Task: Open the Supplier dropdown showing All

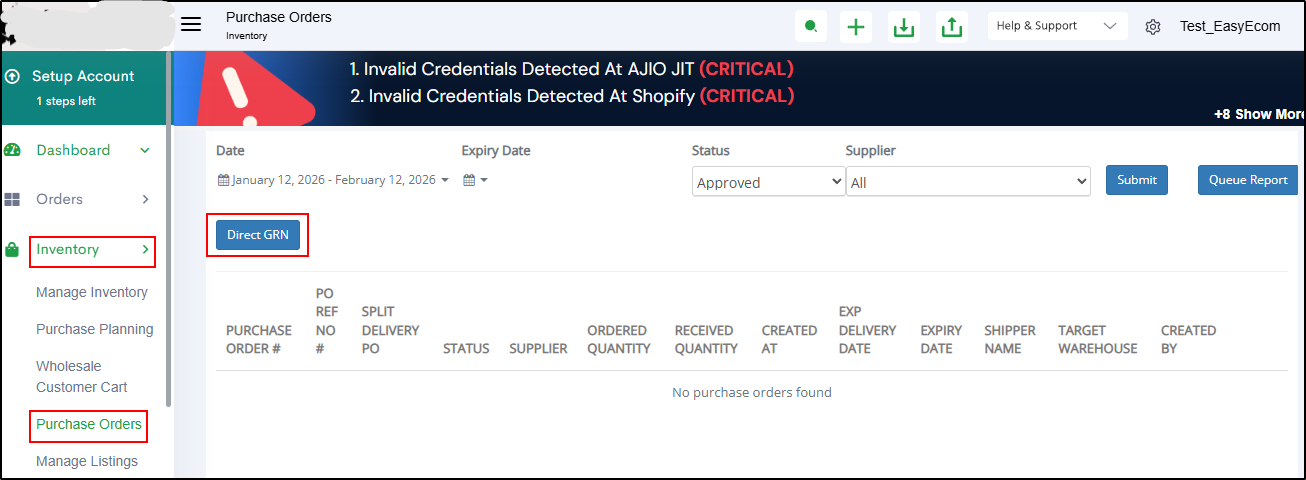Action: pos(967,182)
